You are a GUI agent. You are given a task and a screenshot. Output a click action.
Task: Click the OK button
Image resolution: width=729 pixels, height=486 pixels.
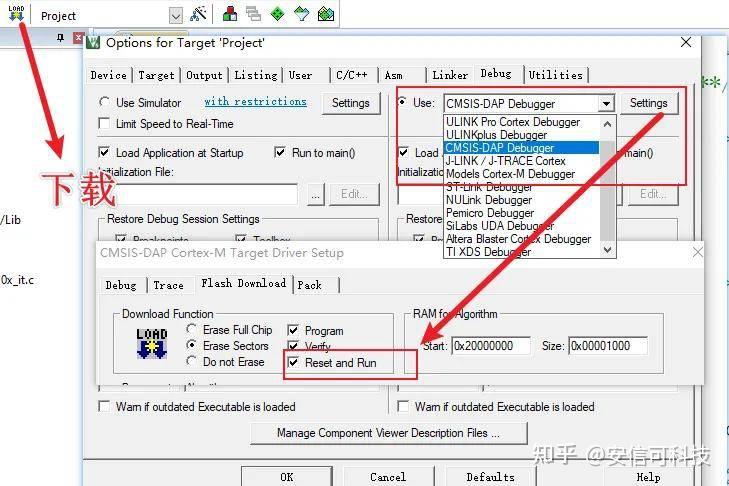tap(287, 477)
